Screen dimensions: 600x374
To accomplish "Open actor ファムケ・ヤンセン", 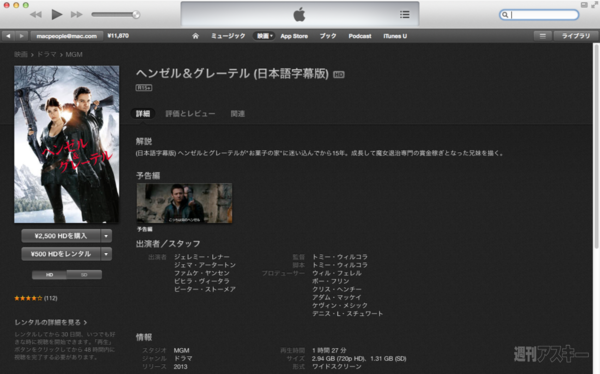I will click(x=202, y=273).
